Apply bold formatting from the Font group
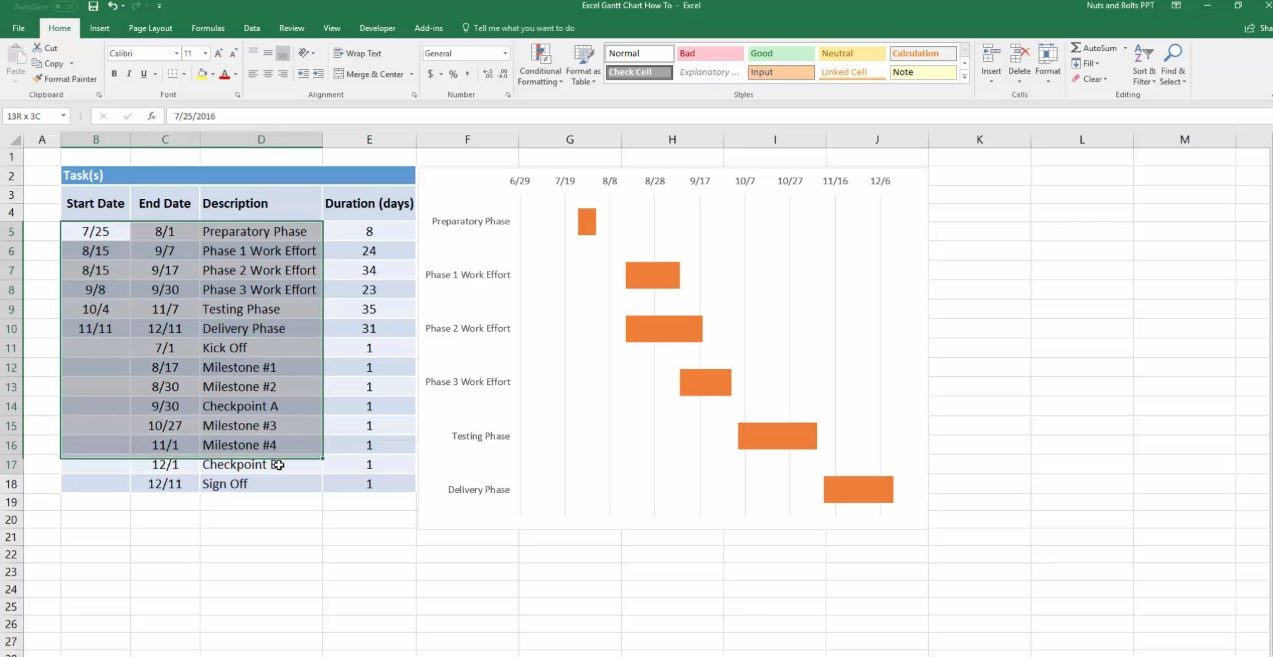This screenshot has width=1273, height=657. click(x=113, y=74)
